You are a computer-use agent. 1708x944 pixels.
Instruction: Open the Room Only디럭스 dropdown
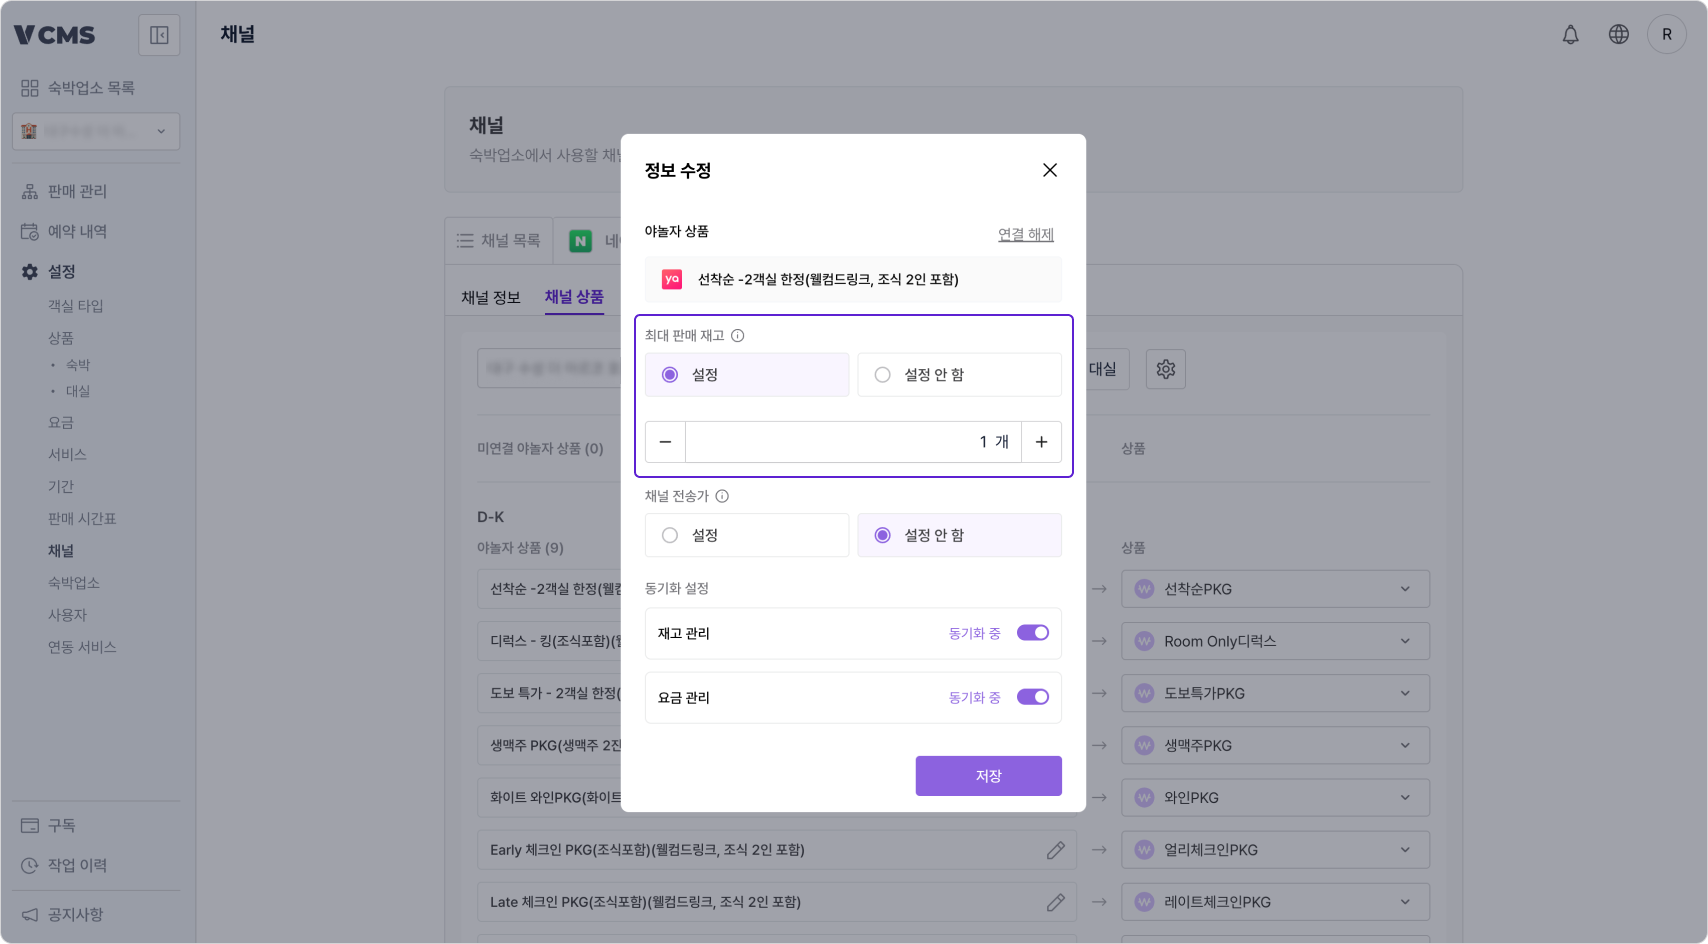[x=1406, y=641]
